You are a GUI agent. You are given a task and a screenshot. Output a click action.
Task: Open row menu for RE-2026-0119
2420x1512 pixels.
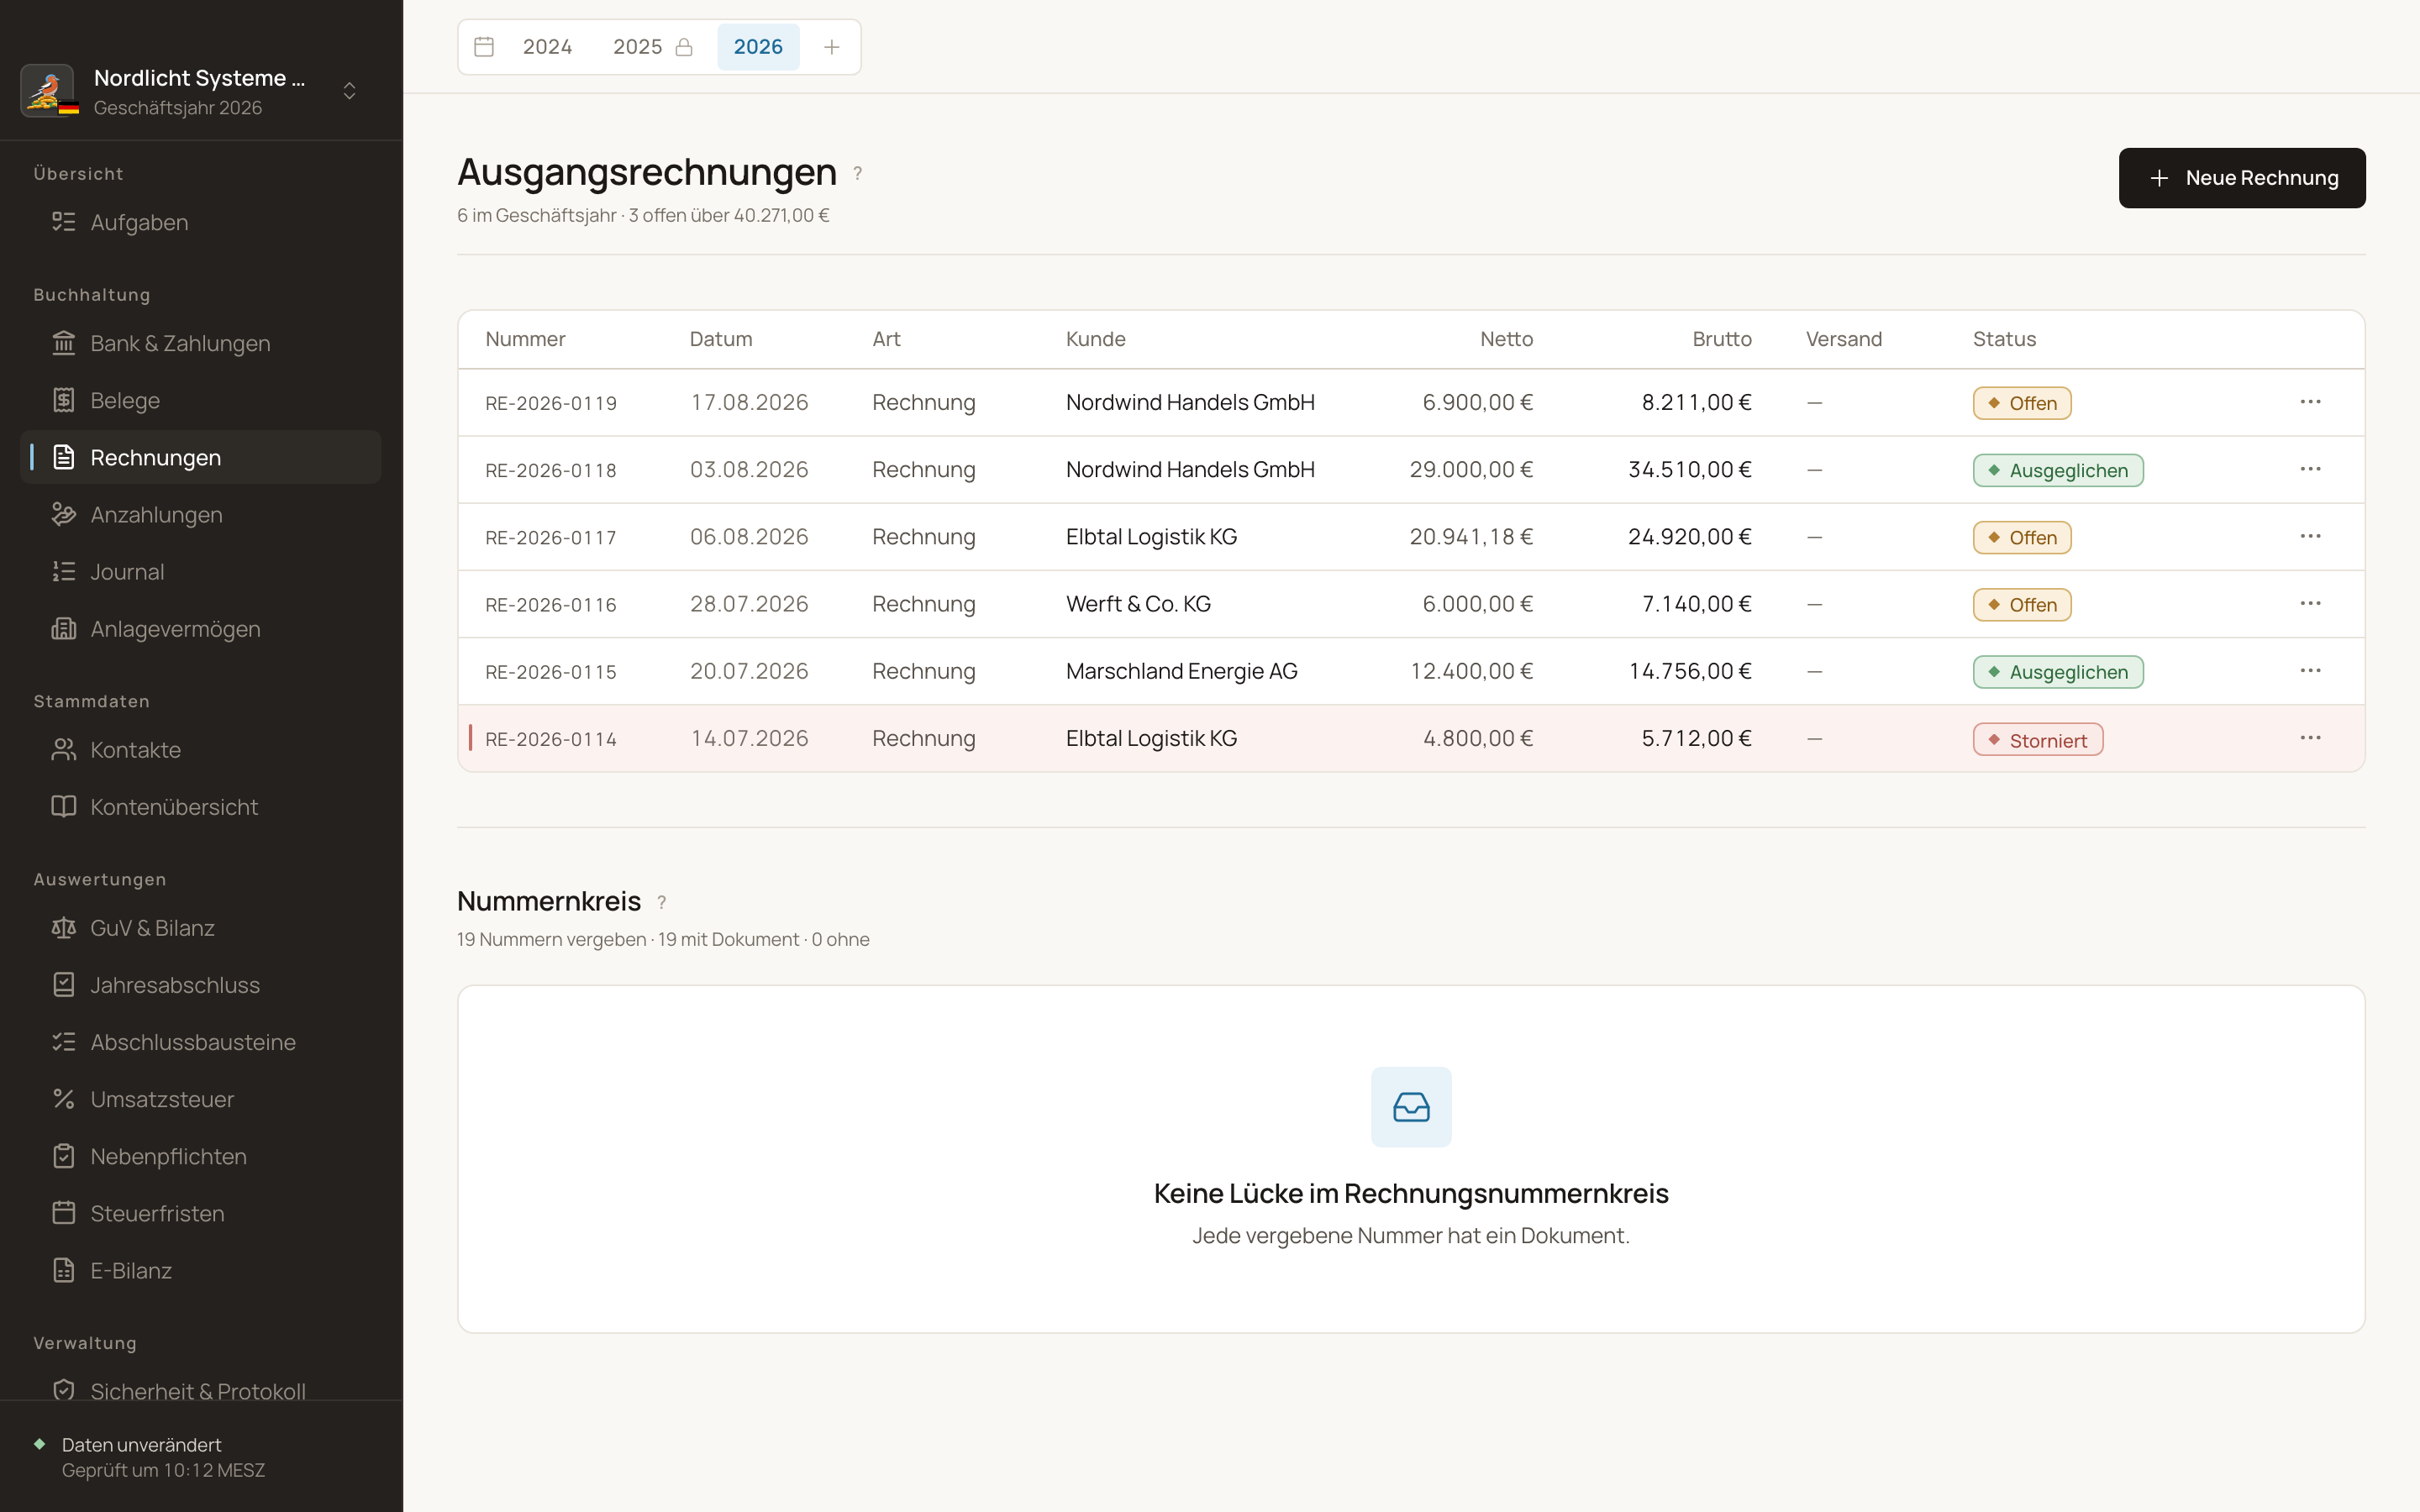coord(2310,402)
